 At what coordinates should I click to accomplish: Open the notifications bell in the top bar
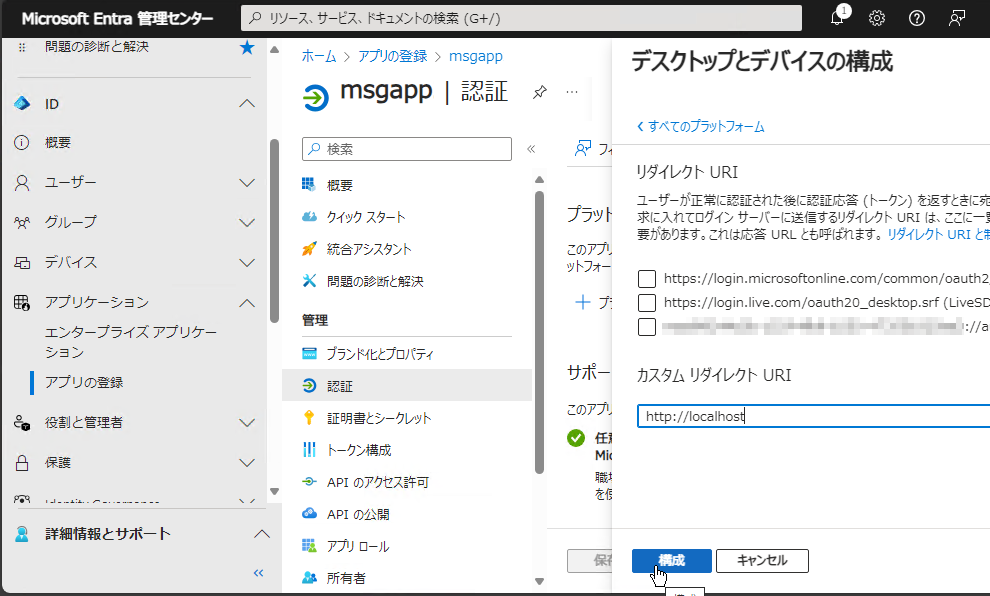pos(837,17)
